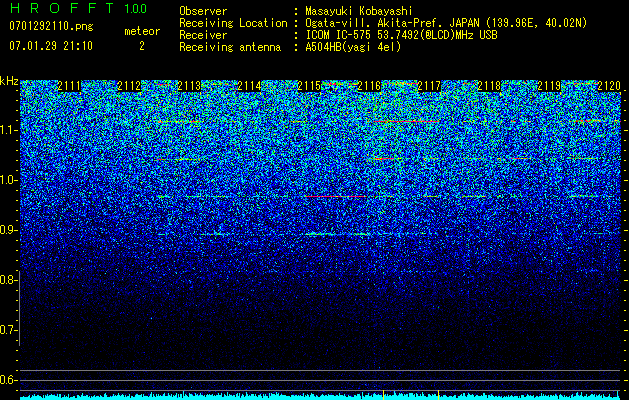The width and height of the screenshot is (629, 400).
Task: Select the A504HB(yagi 4el) antenna text
Action: [353, 47]
